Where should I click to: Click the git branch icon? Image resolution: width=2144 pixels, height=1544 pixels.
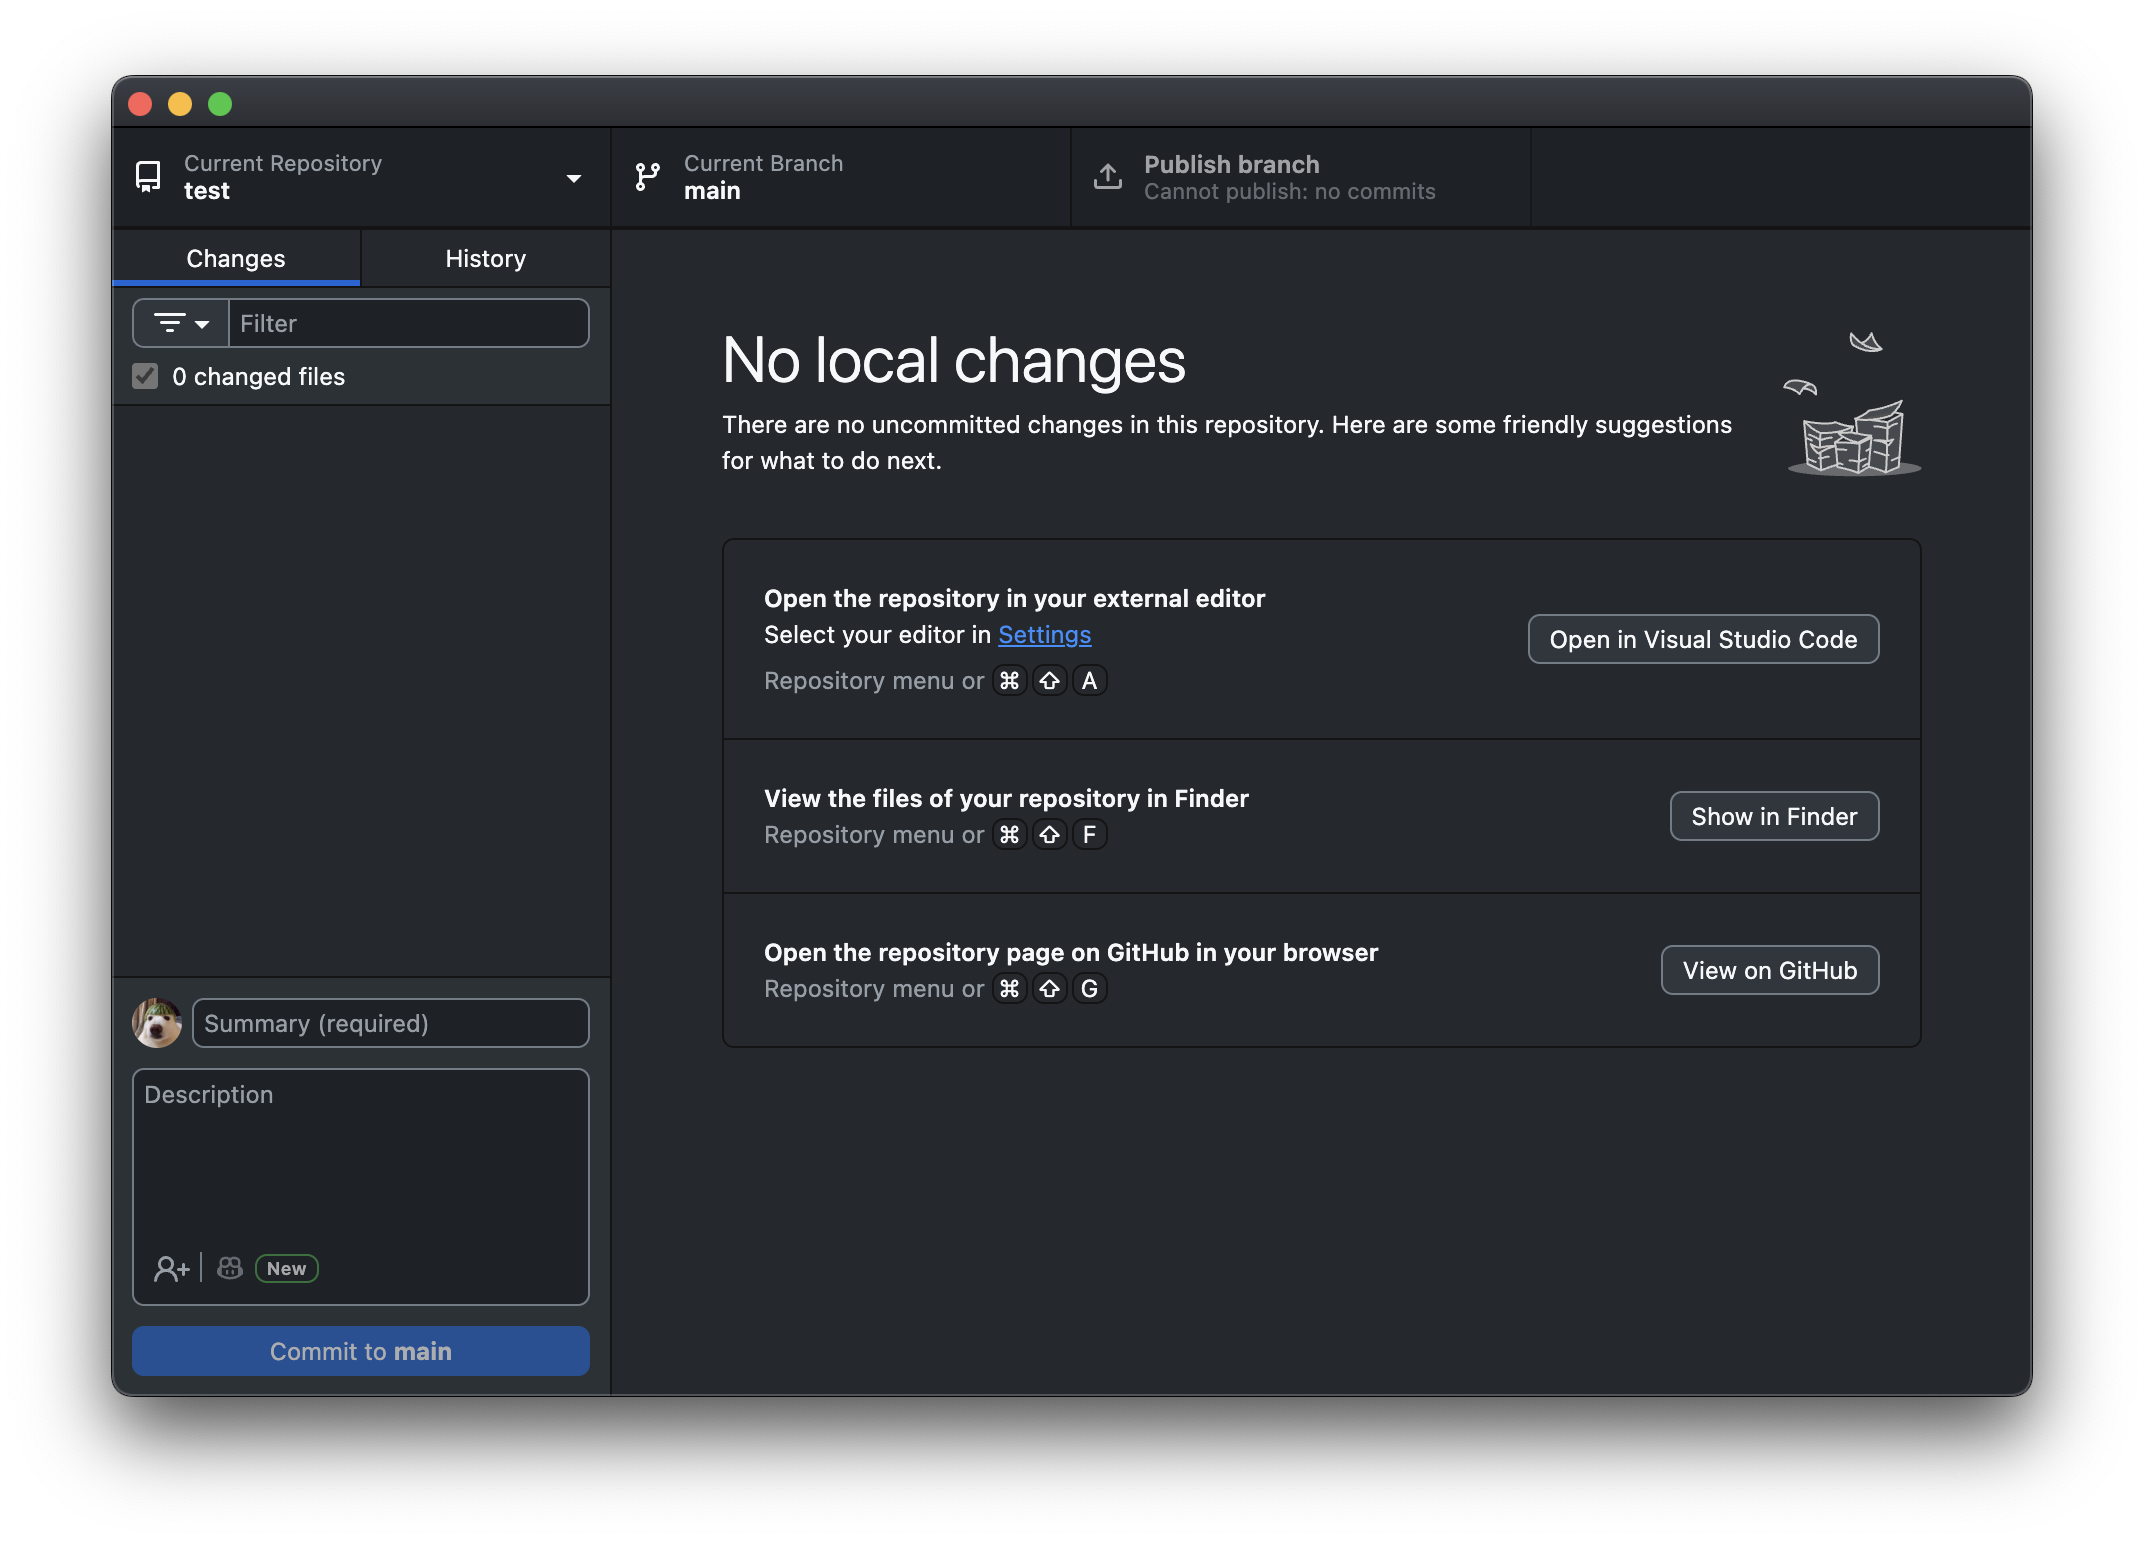(x=648, y=177)
